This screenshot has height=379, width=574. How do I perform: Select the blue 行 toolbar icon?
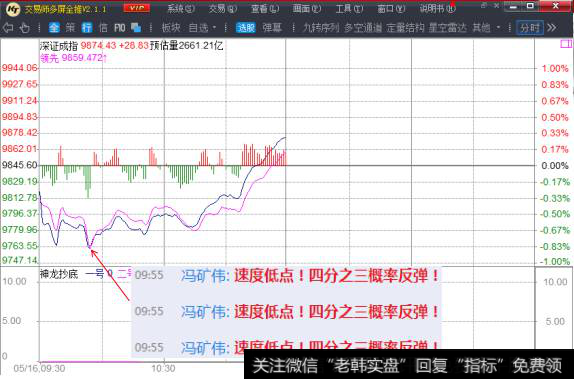[x=87, y=27]
